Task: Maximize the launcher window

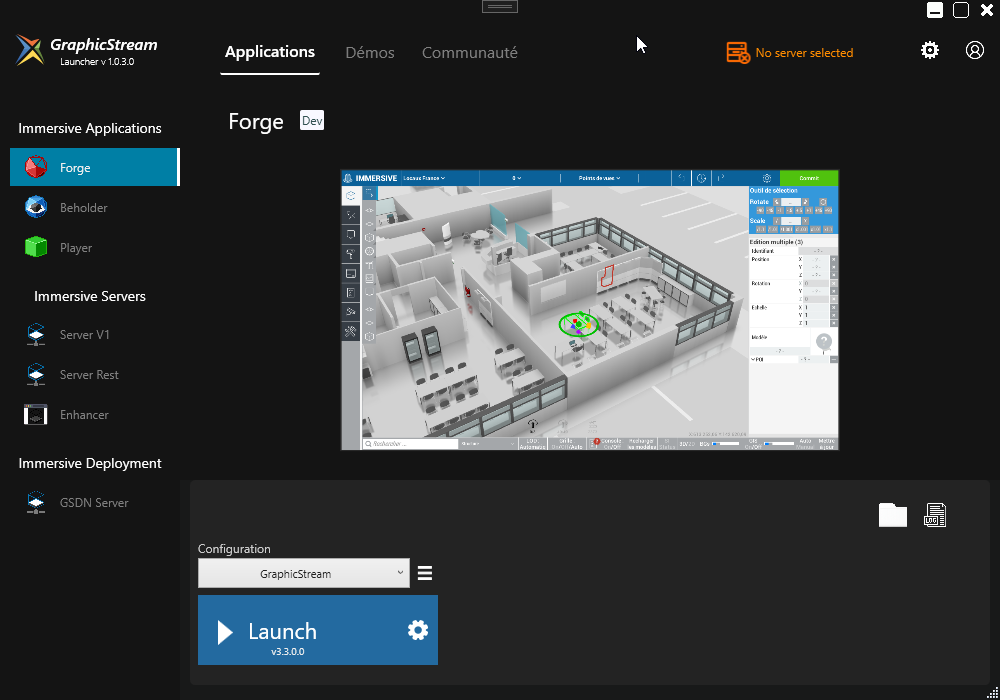Action: point(961,10)
